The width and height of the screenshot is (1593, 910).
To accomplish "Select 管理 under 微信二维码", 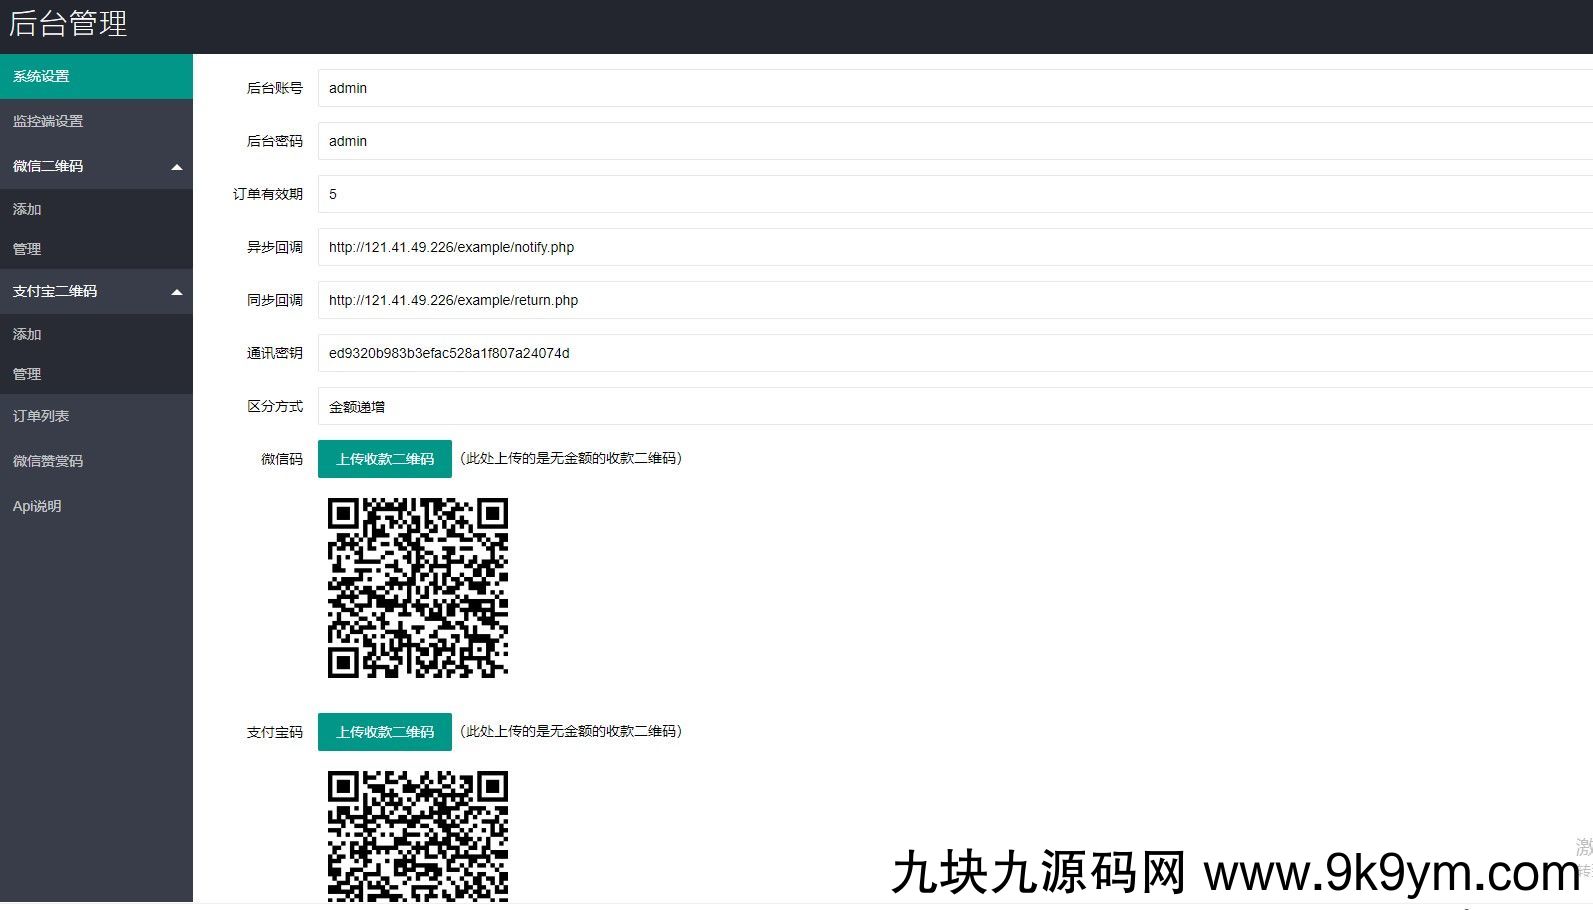I will [x=27, y=249].
